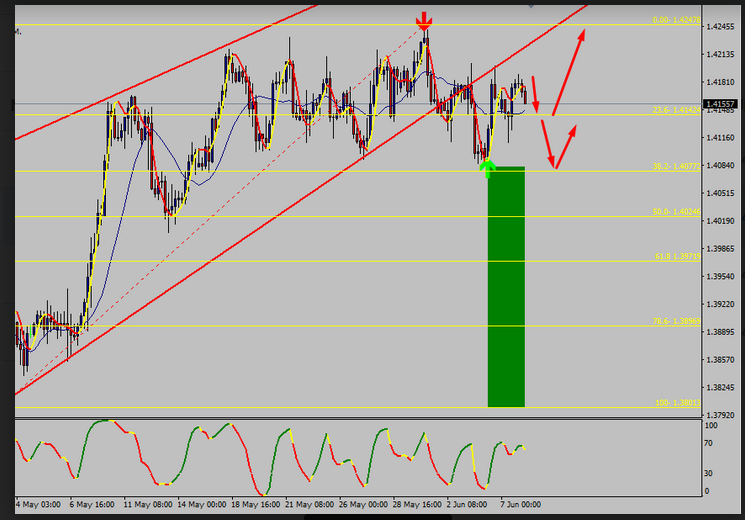Select the 100 Fibonacci level label
This screenshot has height=520, width=745.
pyautogui.click(x=677, y=402)
